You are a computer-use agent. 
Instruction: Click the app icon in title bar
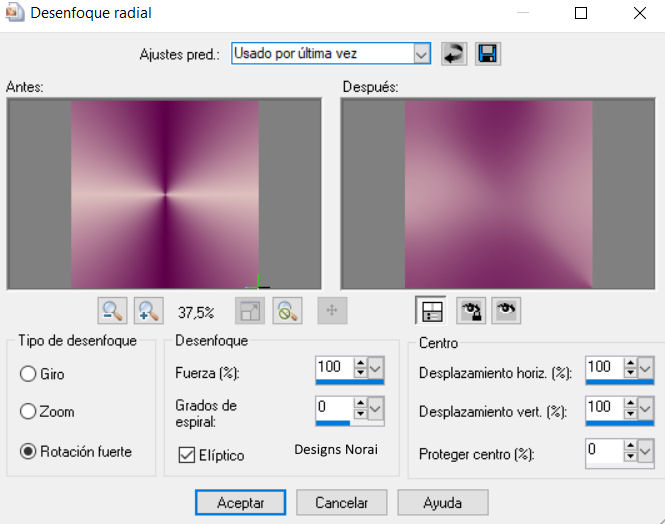click(14, 13)
